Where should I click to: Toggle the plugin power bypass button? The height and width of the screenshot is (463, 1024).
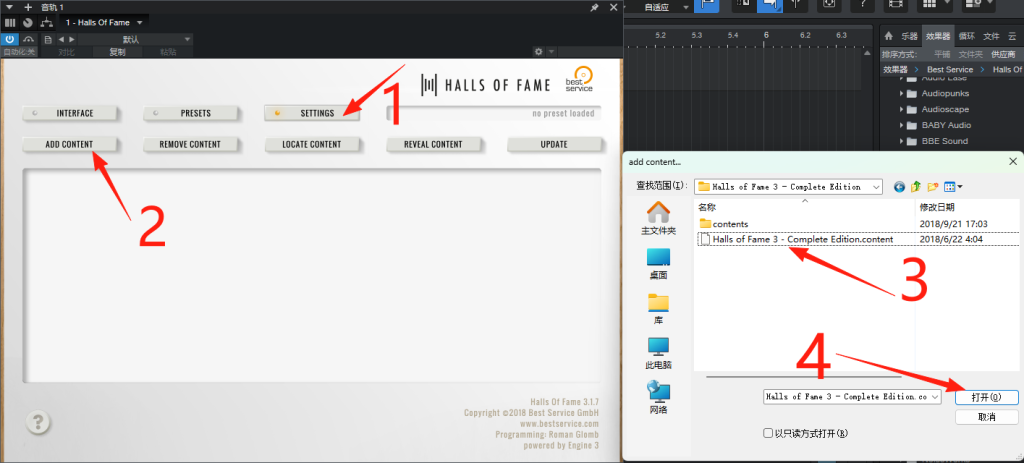10,39
